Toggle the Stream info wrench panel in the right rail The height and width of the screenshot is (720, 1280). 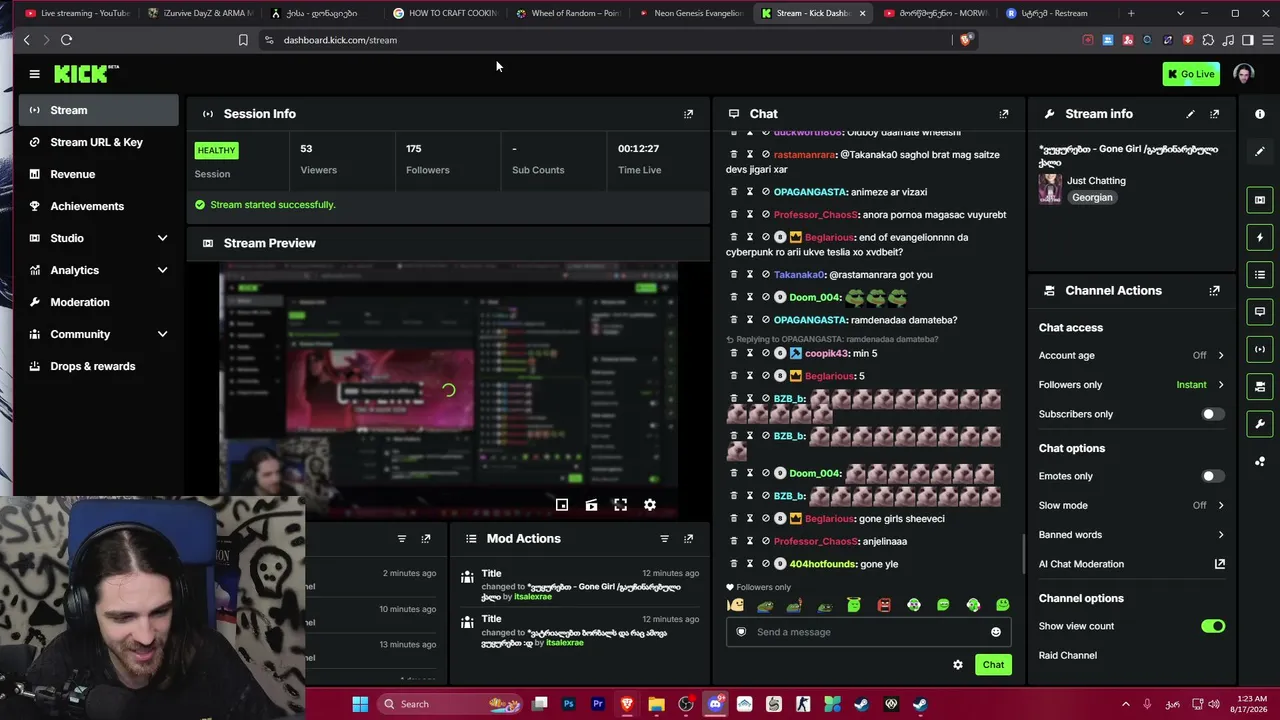1260,424
